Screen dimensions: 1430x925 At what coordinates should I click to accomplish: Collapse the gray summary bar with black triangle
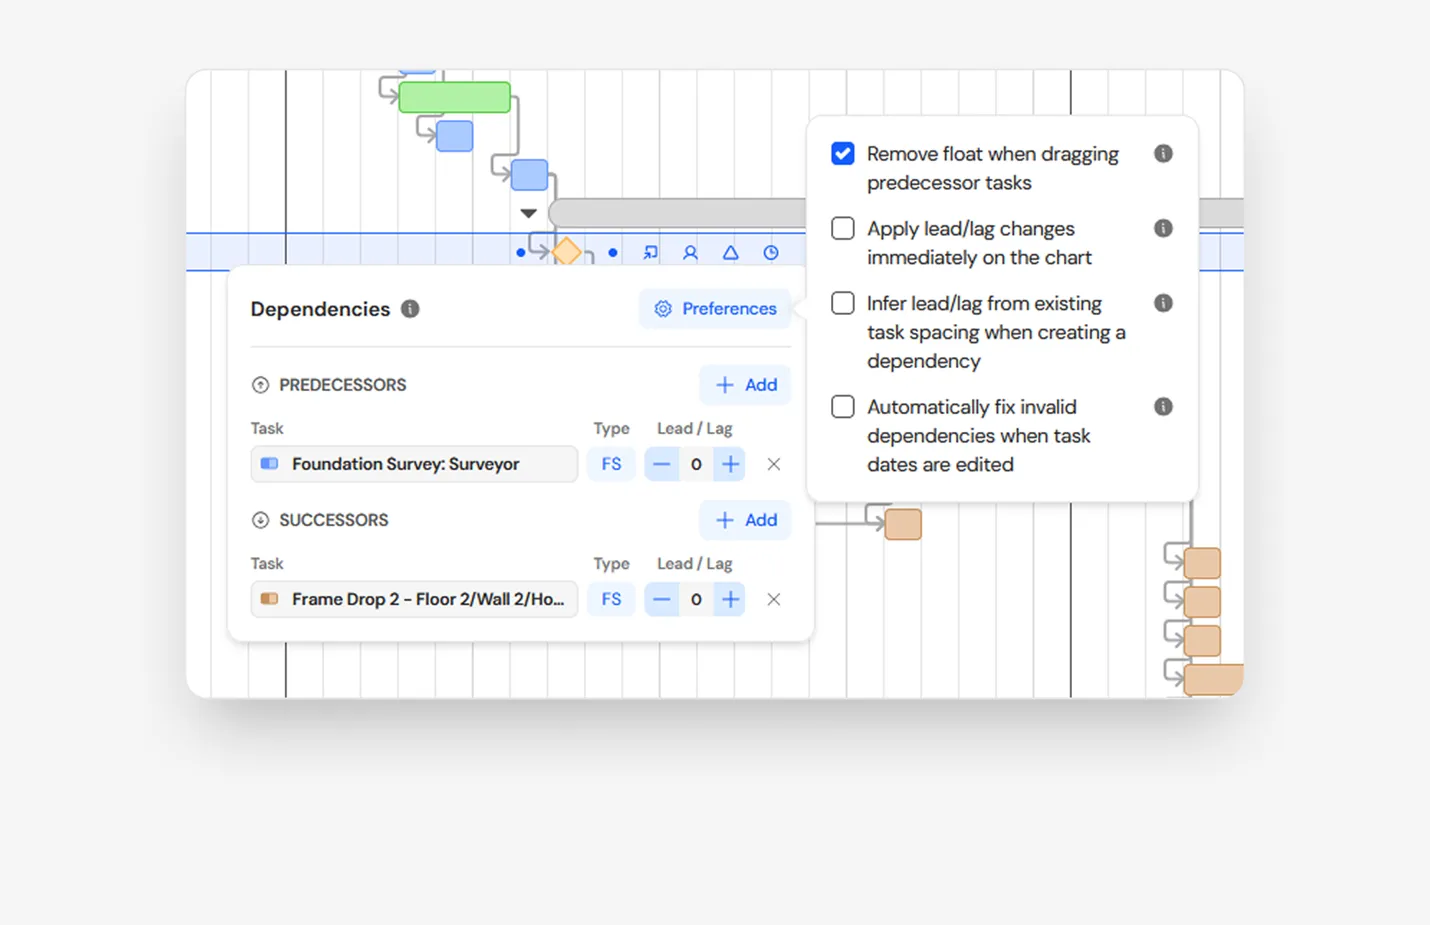pyautogui.click(x=529, y=213)
